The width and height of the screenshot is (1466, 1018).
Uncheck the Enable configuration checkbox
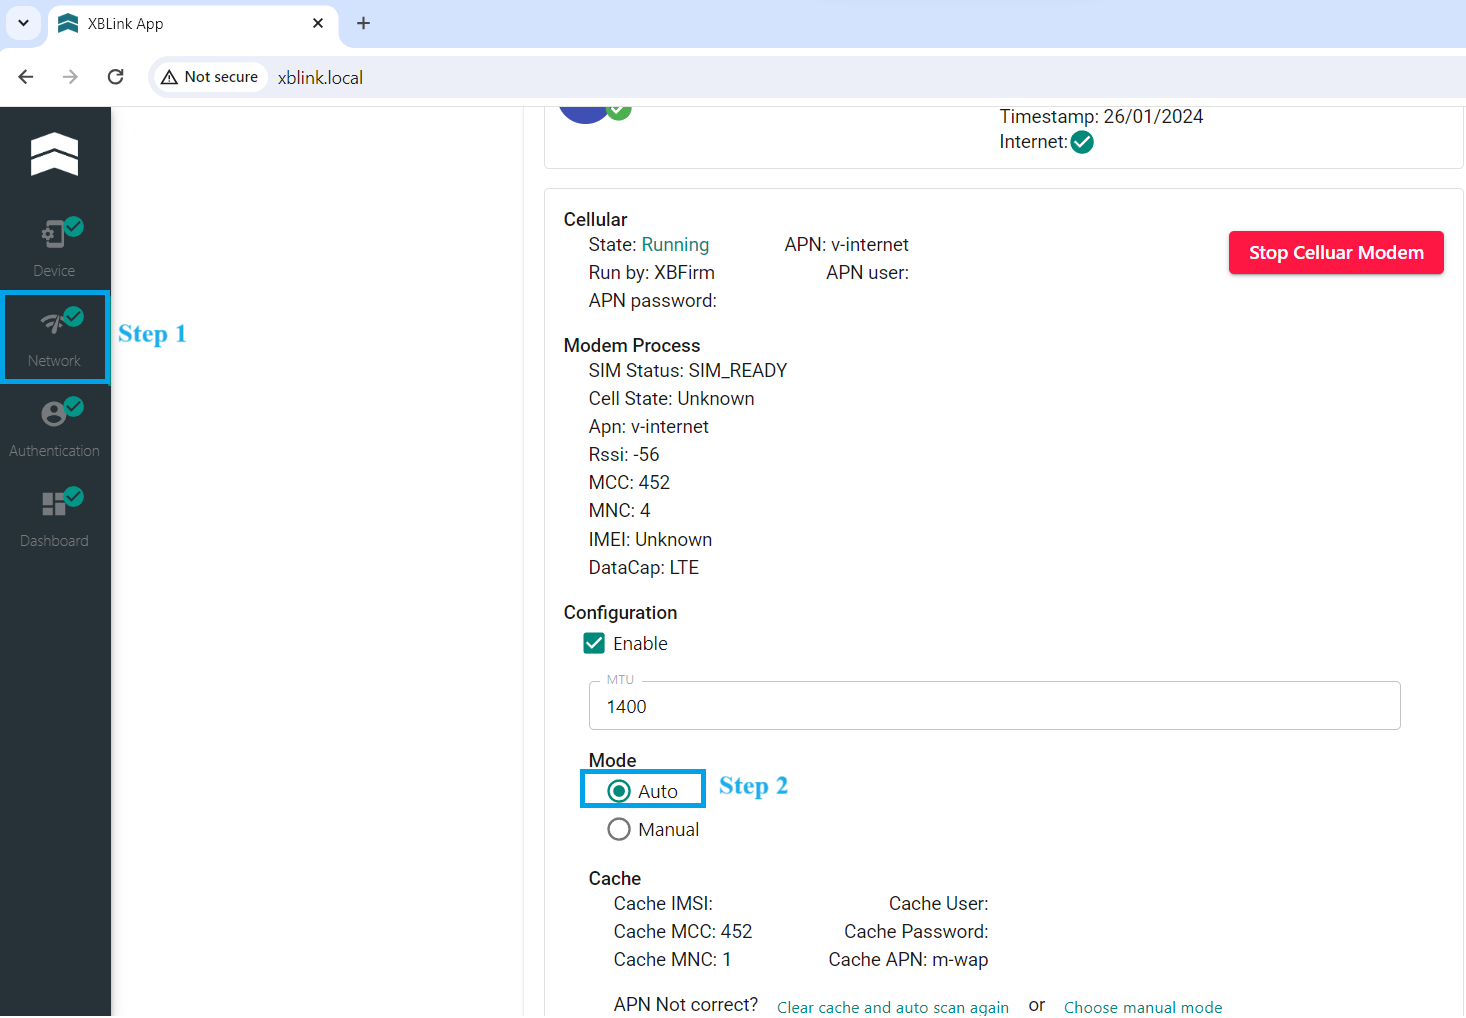594,643
